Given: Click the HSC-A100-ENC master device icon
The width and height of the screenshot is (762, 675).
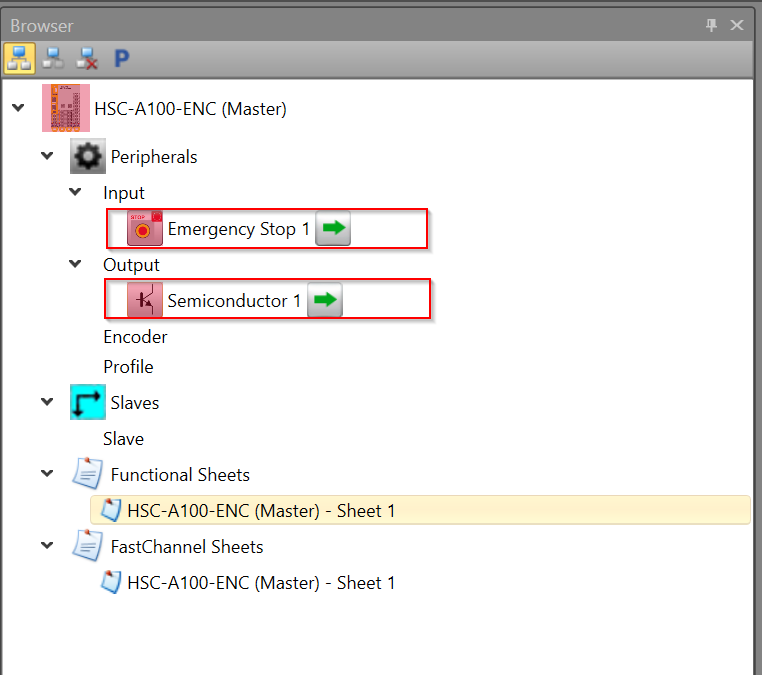Looking at the screenshot, I should [66, 108].
